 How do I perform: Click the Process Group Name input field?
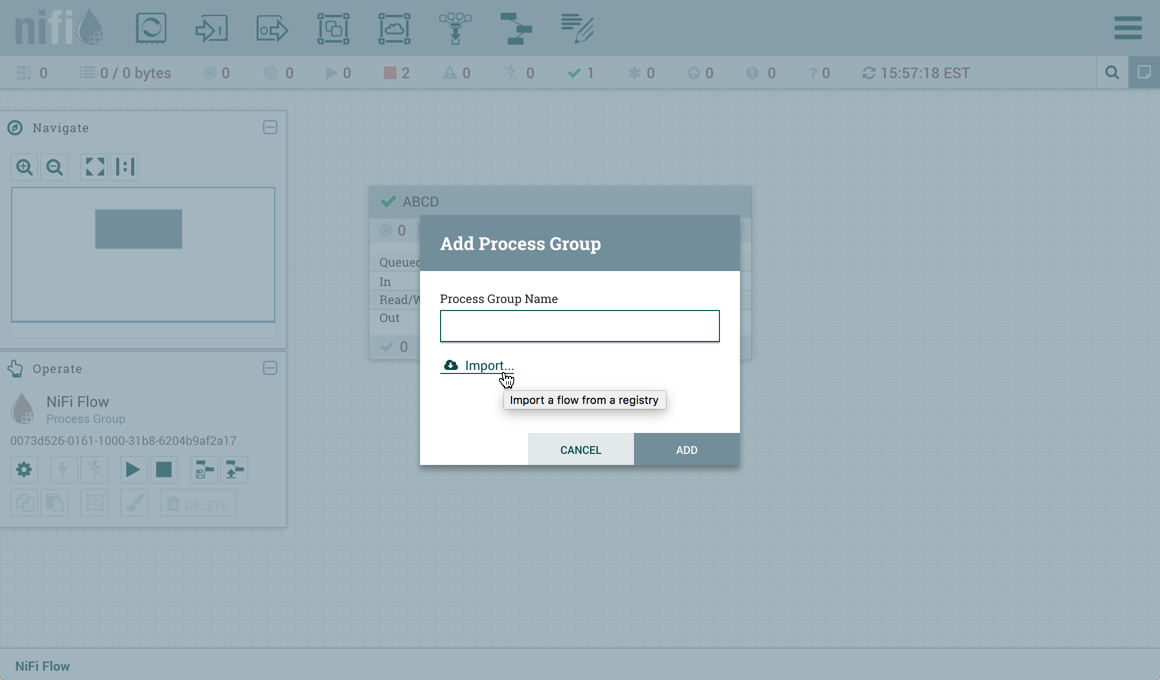(x=579, y=326)
